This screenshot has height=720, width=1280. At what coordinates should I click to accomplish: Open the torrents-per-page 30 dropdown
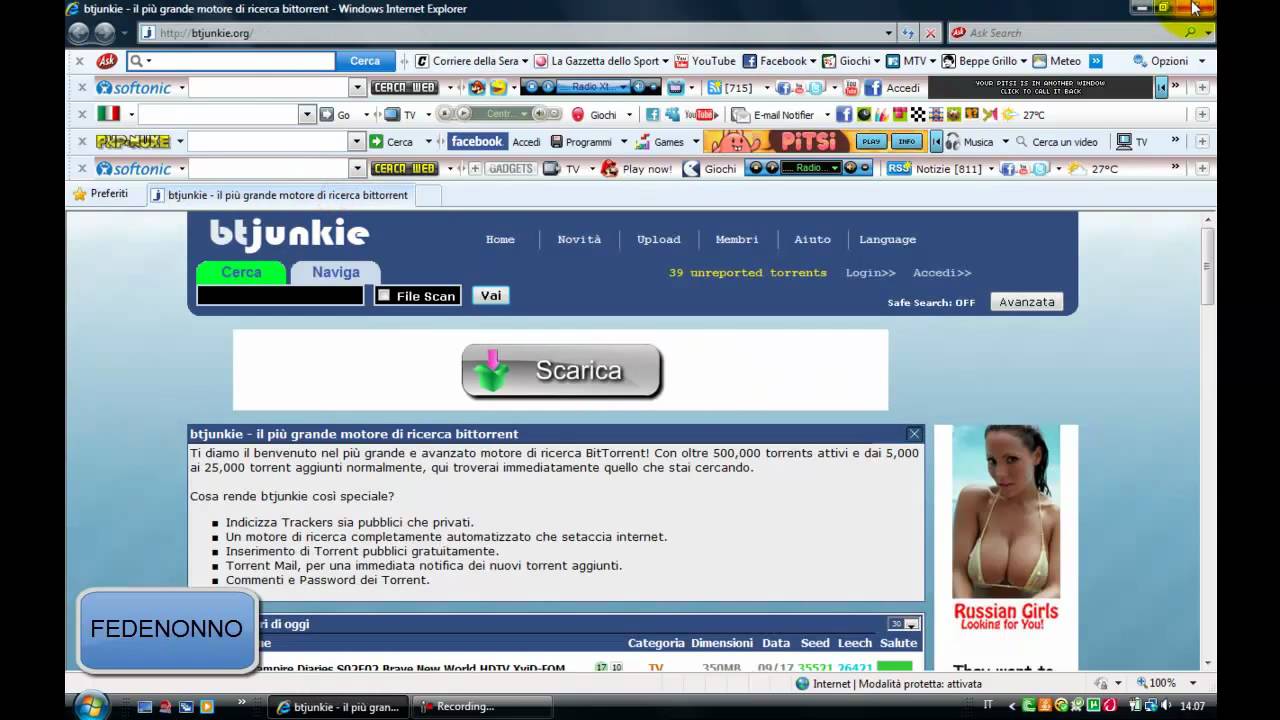pyautogui.click(x=911, y=624)
